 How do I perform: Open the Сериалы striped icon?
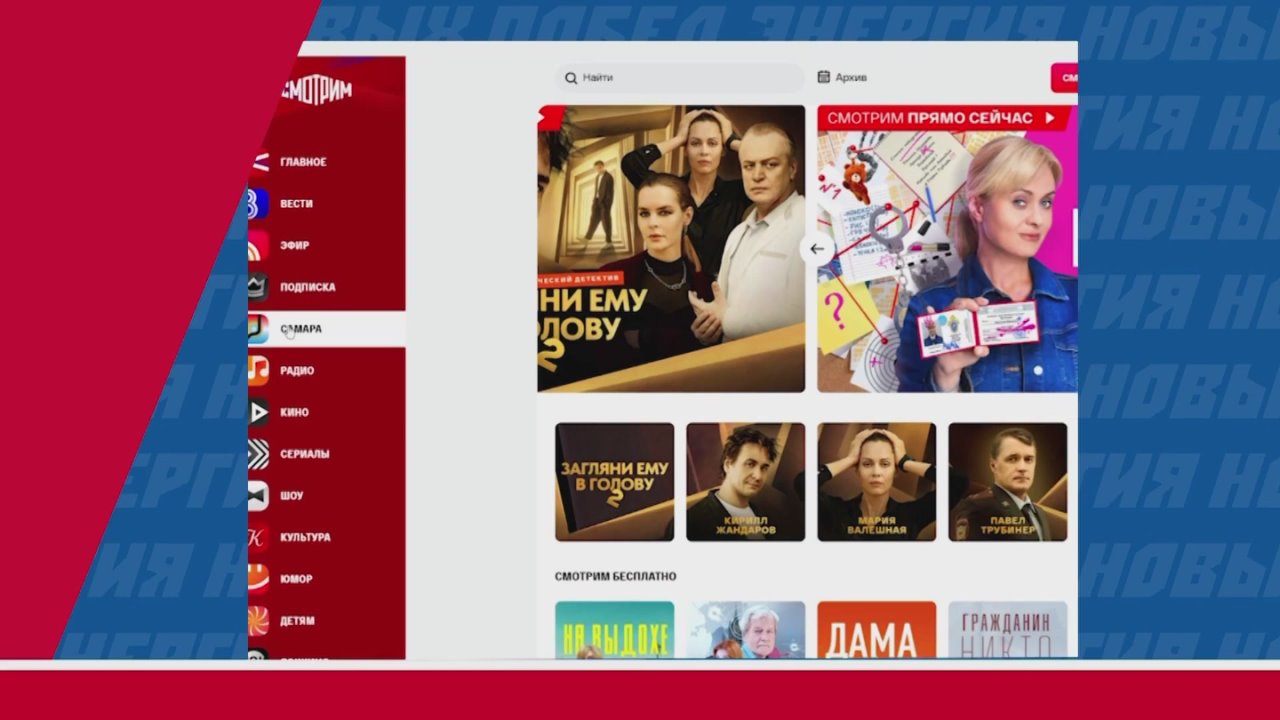pos(259,454)
